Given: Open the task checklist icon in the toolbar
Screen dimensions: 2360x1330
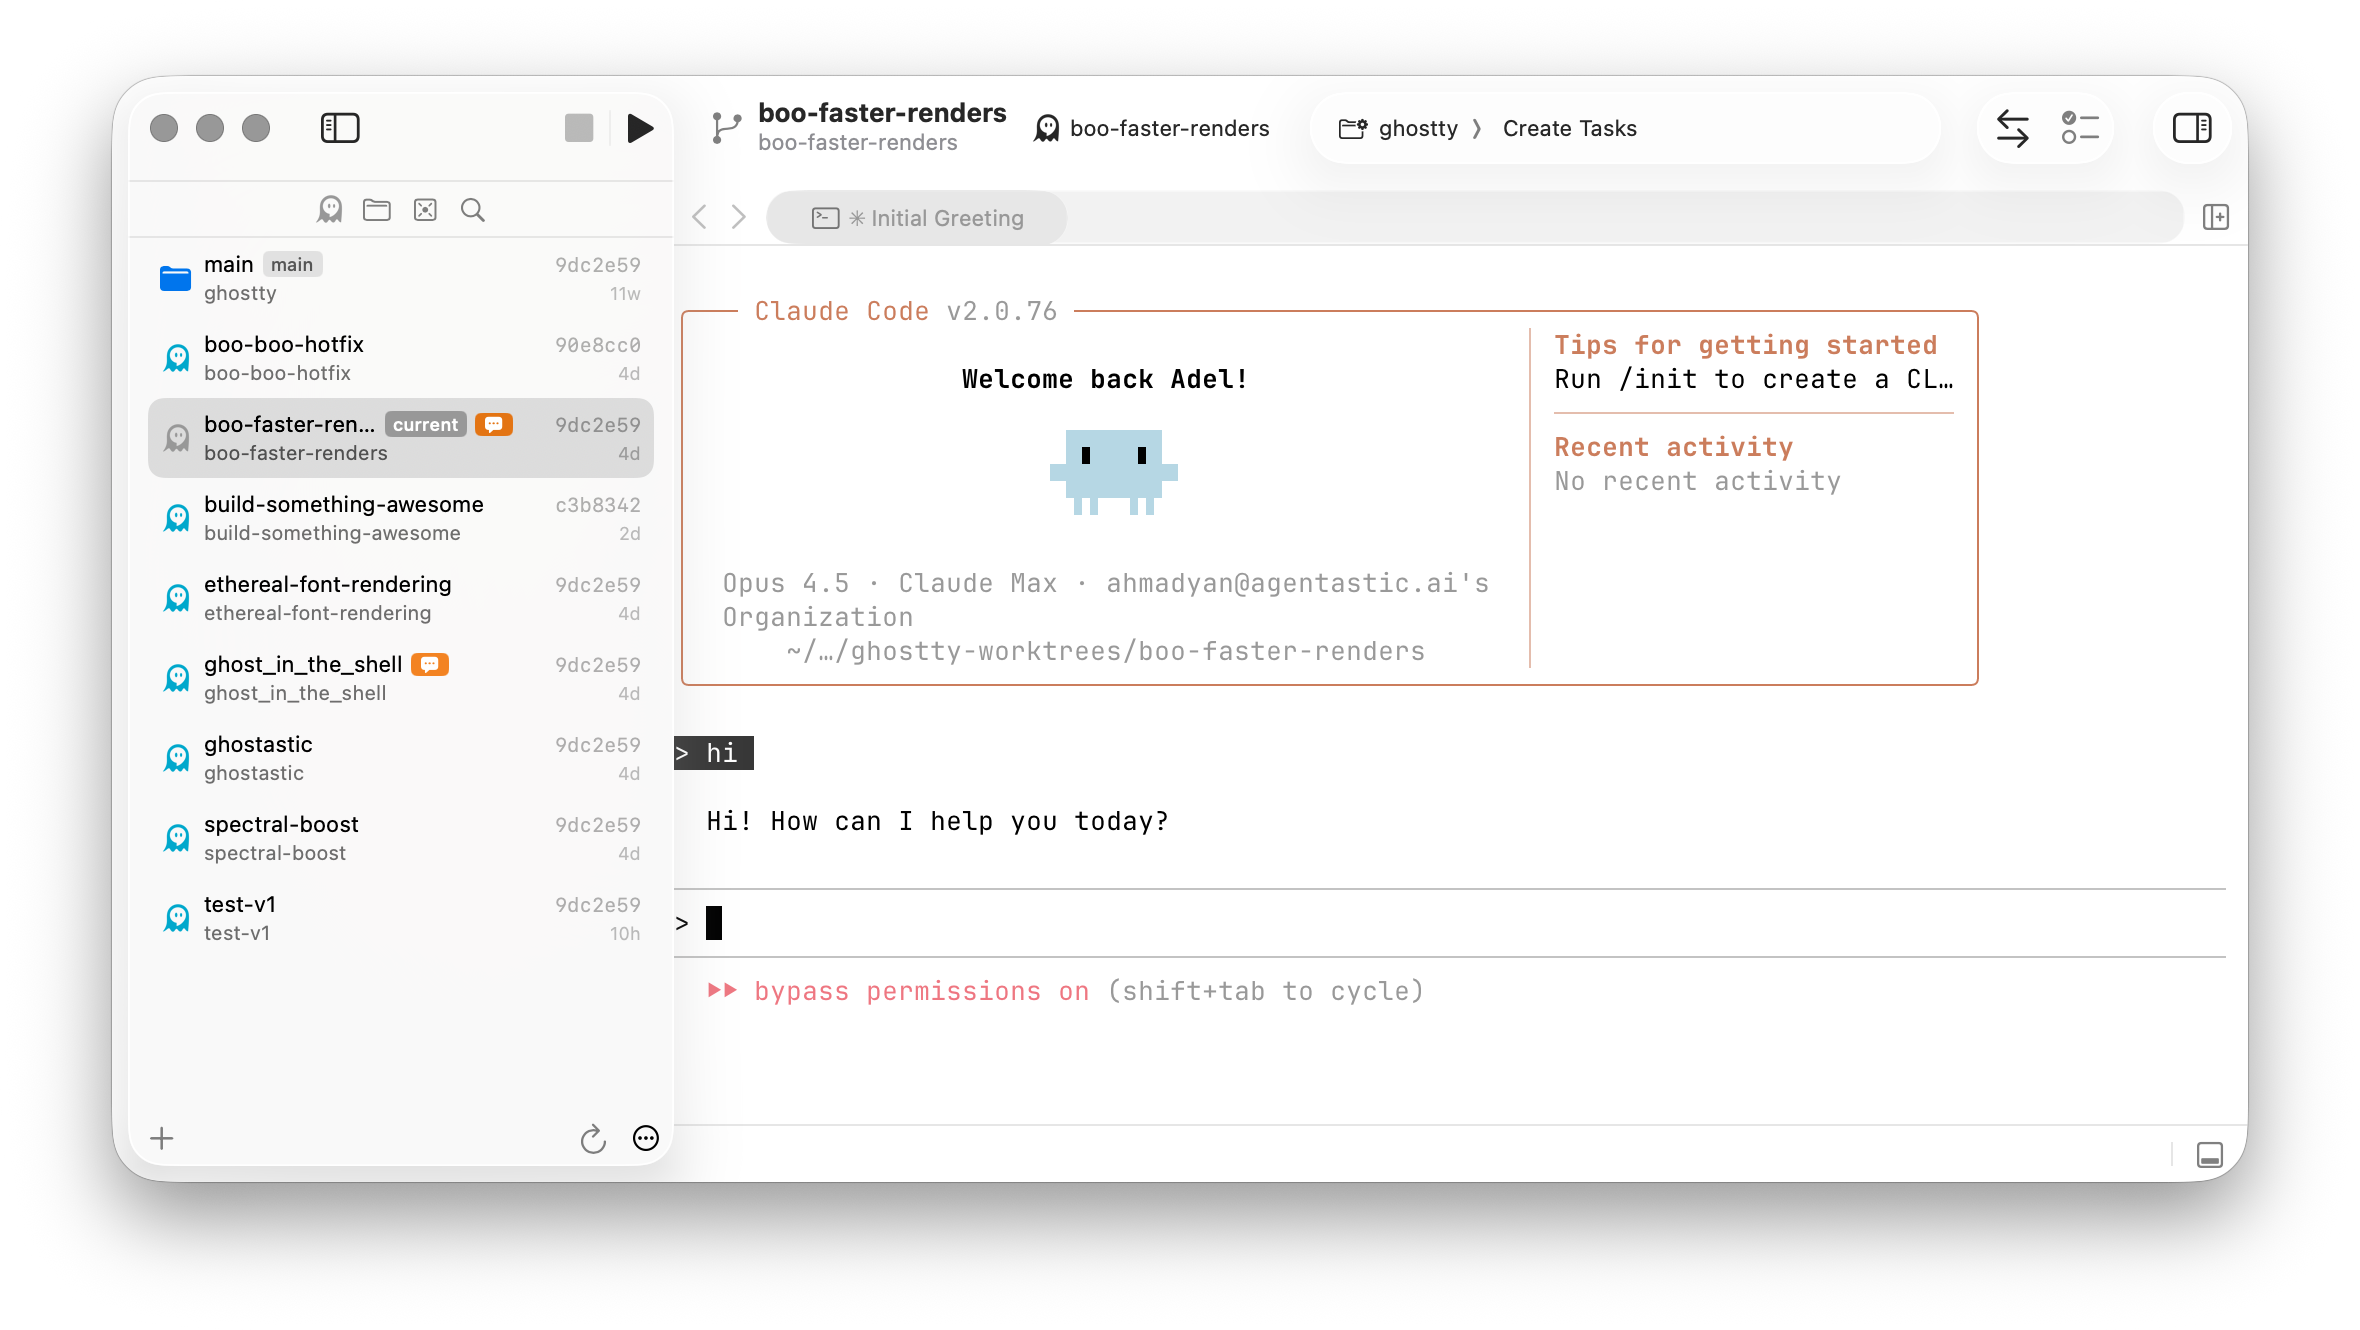Looking at the screenshot, I should [2080, 128].
